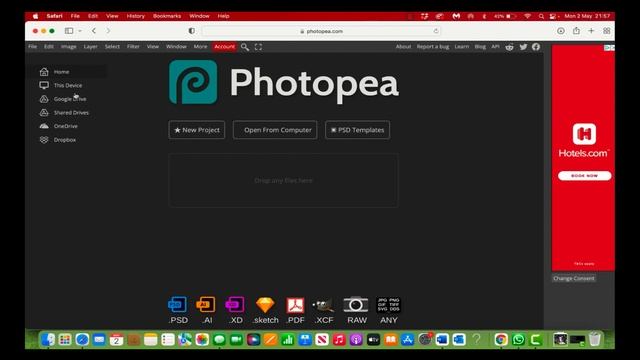Click the privacy shield icon

point(191,31)
